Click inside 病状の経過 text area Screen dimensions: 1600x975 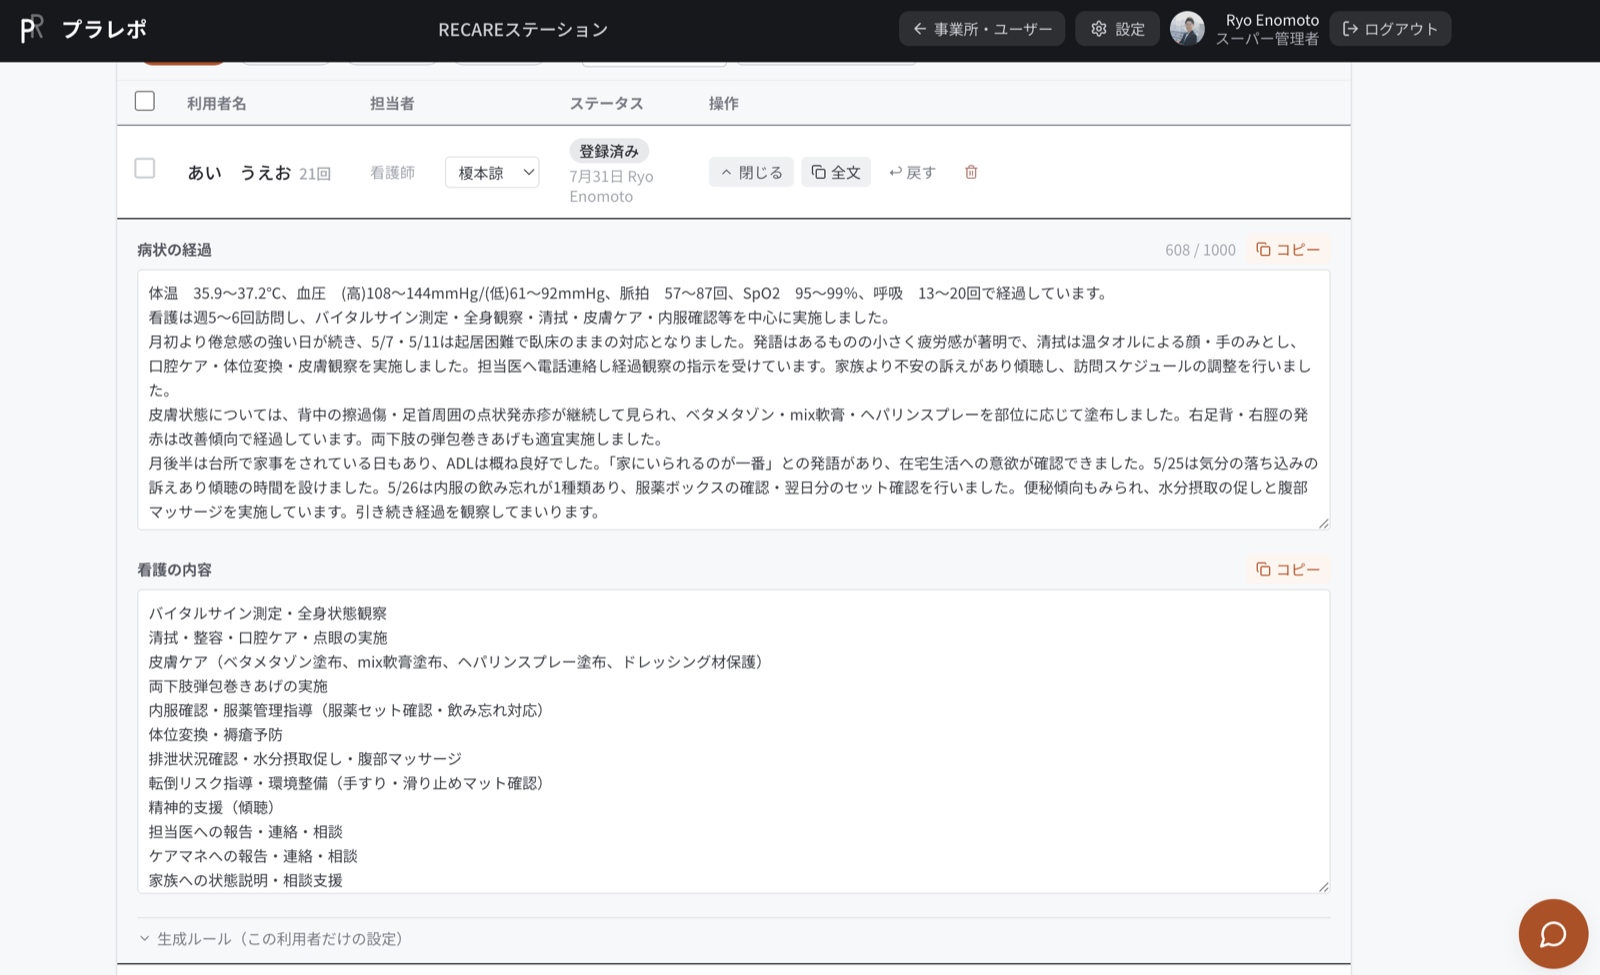pos(733,400)
